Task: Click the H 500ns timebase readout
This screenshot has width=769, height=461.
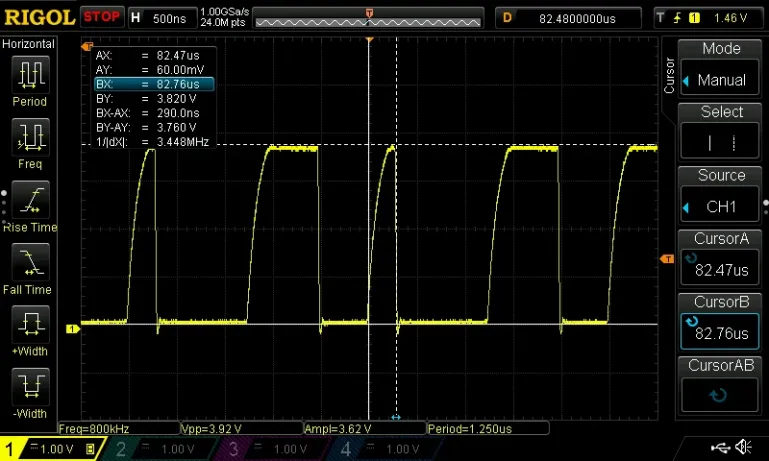Action: [162, 19]
